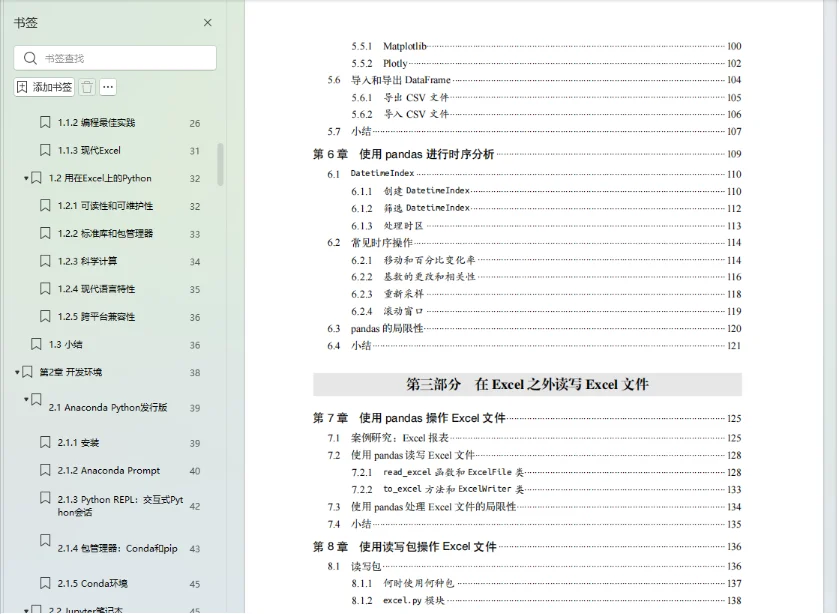Click bookmark icon of 2.1.4 包管理器

pos(45,540)
